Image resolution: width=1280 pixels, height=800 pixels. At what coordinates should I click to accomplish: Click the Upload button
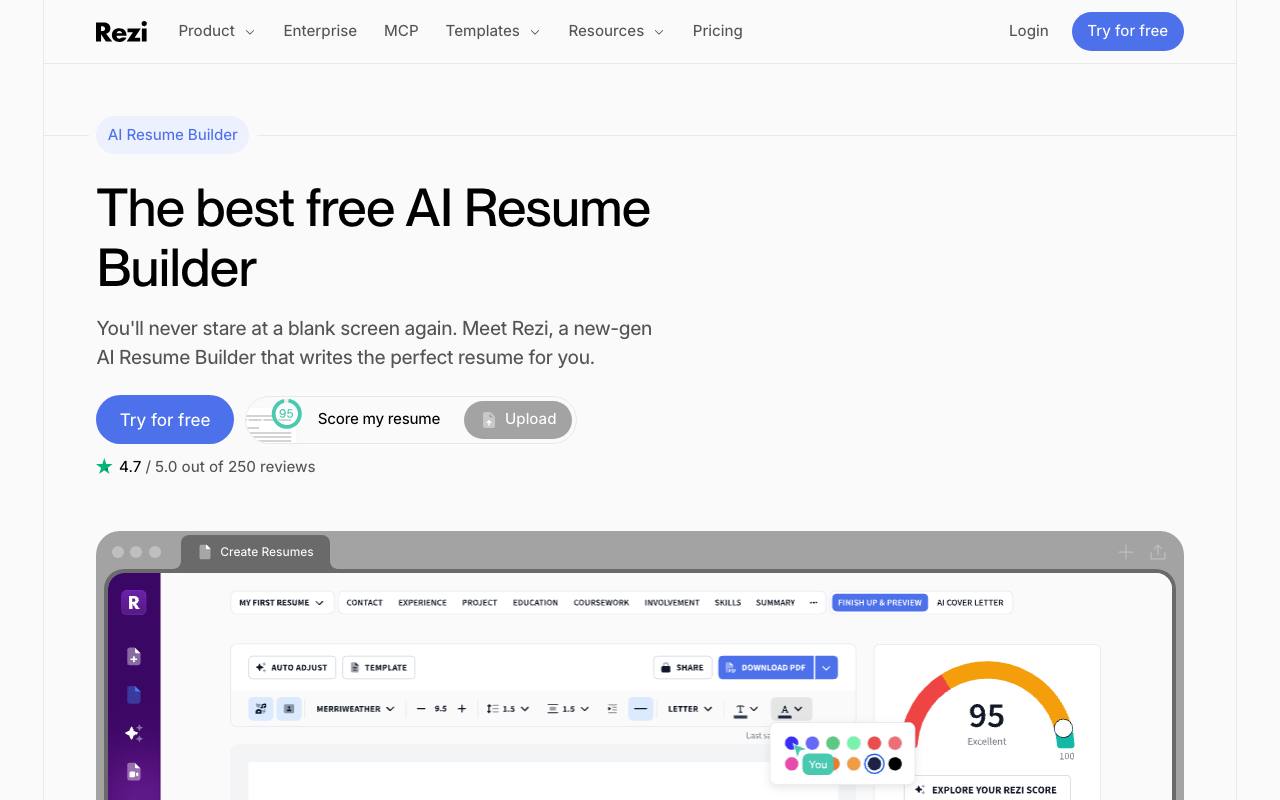coord(518,420)
